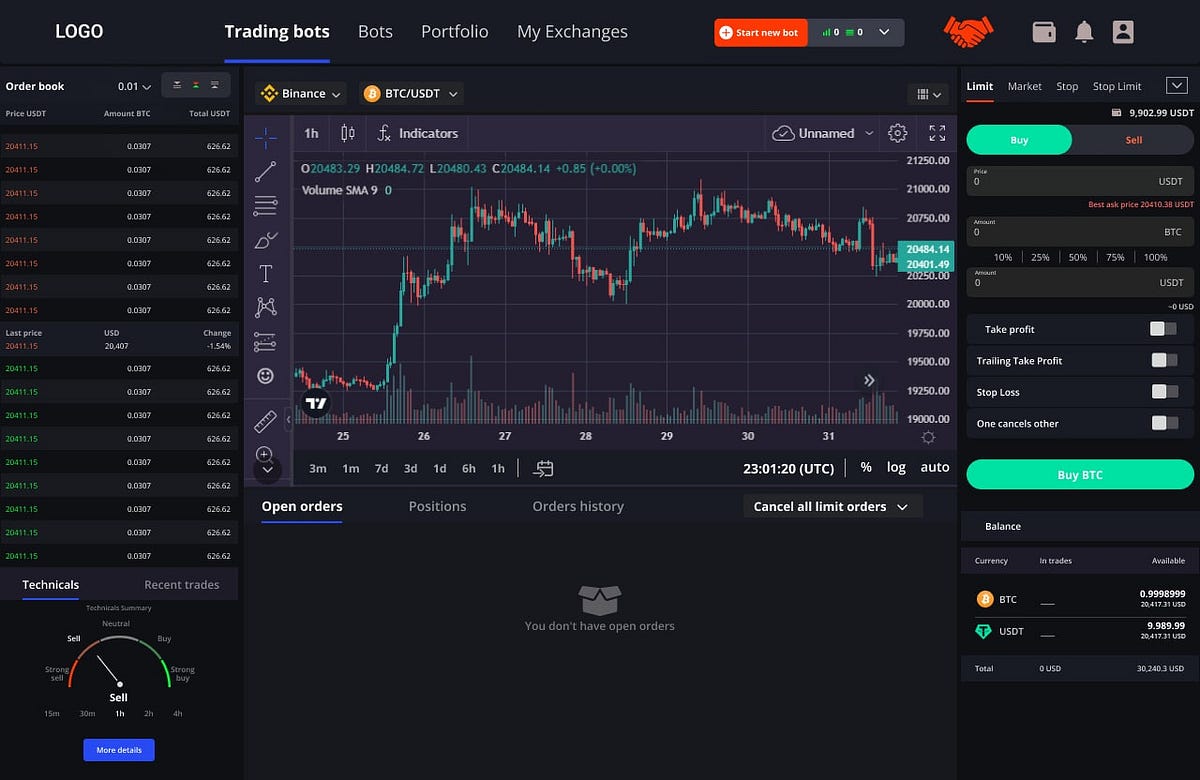Select the 50% amount slider mark
Viewport: 1200px width, 780px height.
pyautogui.click(x=1078, y=257)
